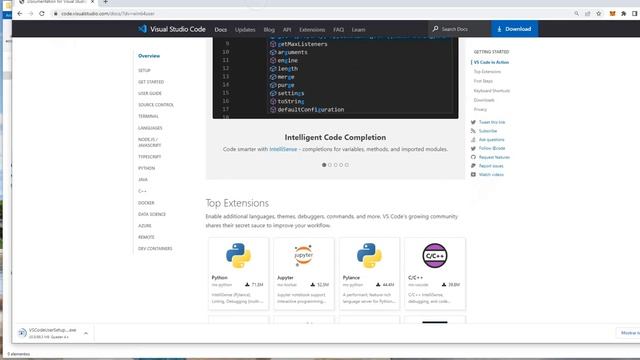The width and height of the screenshot is (640, 360).
Task: Click the GitHub icon beside Request features
Action: [x=473, y=157]
